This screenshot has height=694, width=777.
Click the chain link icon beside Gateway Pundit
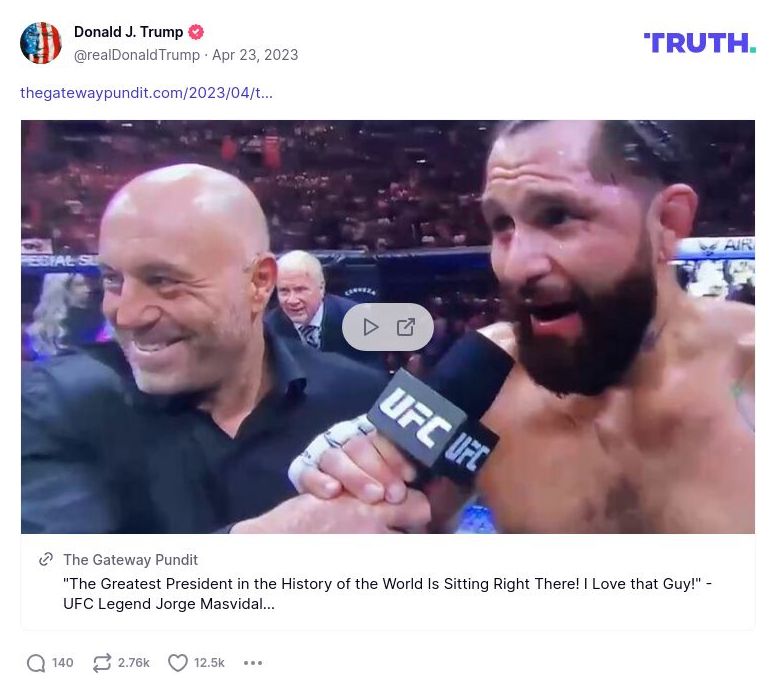click(x=46, y=560)
